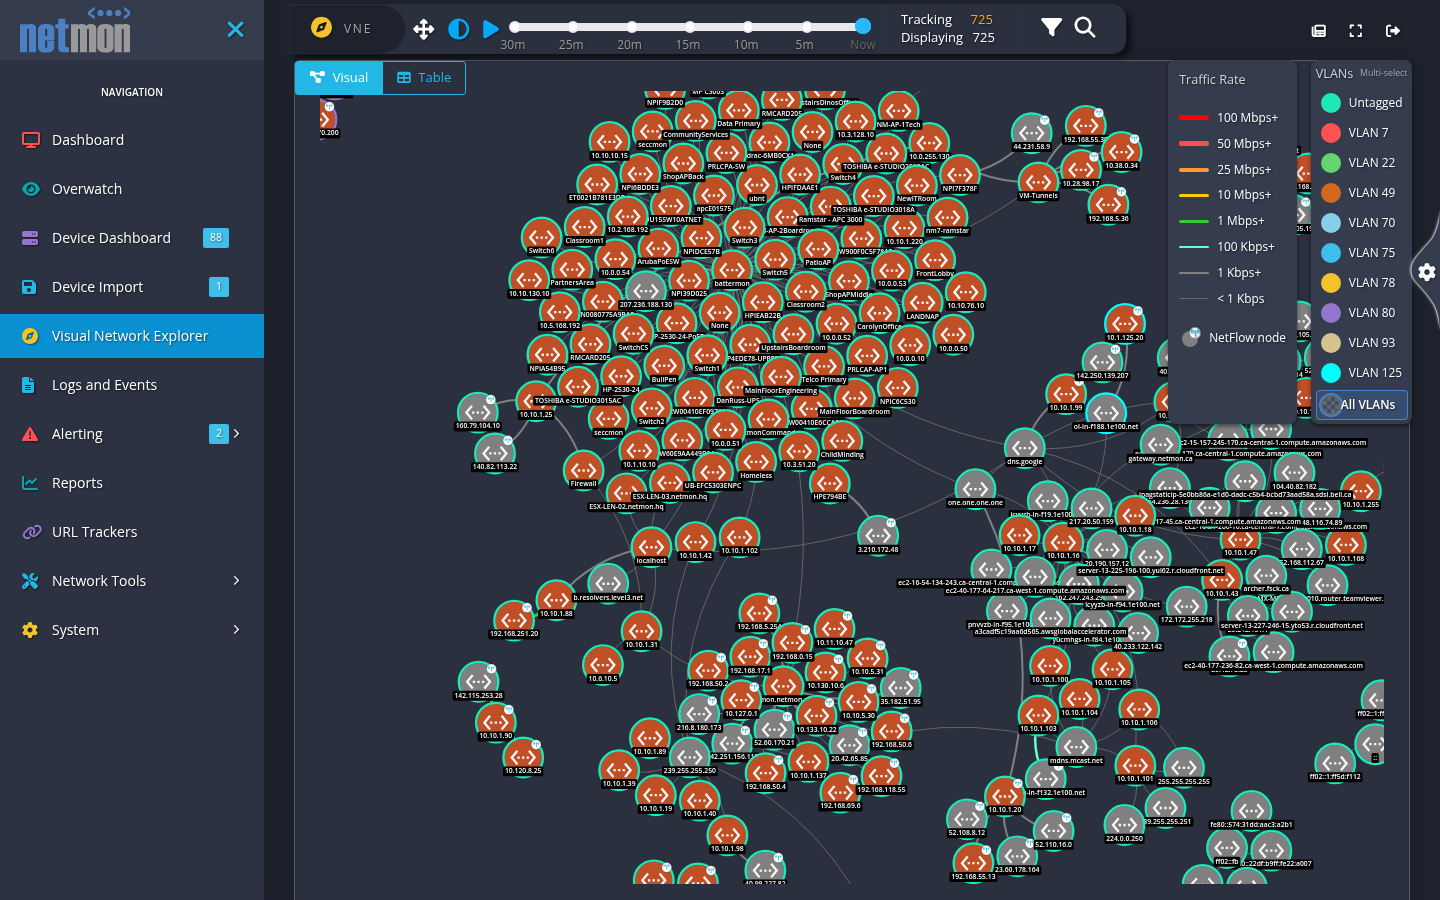Click the VM-Tunnels node
Image resolution: width=1440 pixels, height=900 pixels.
(x=1038, y=181)
